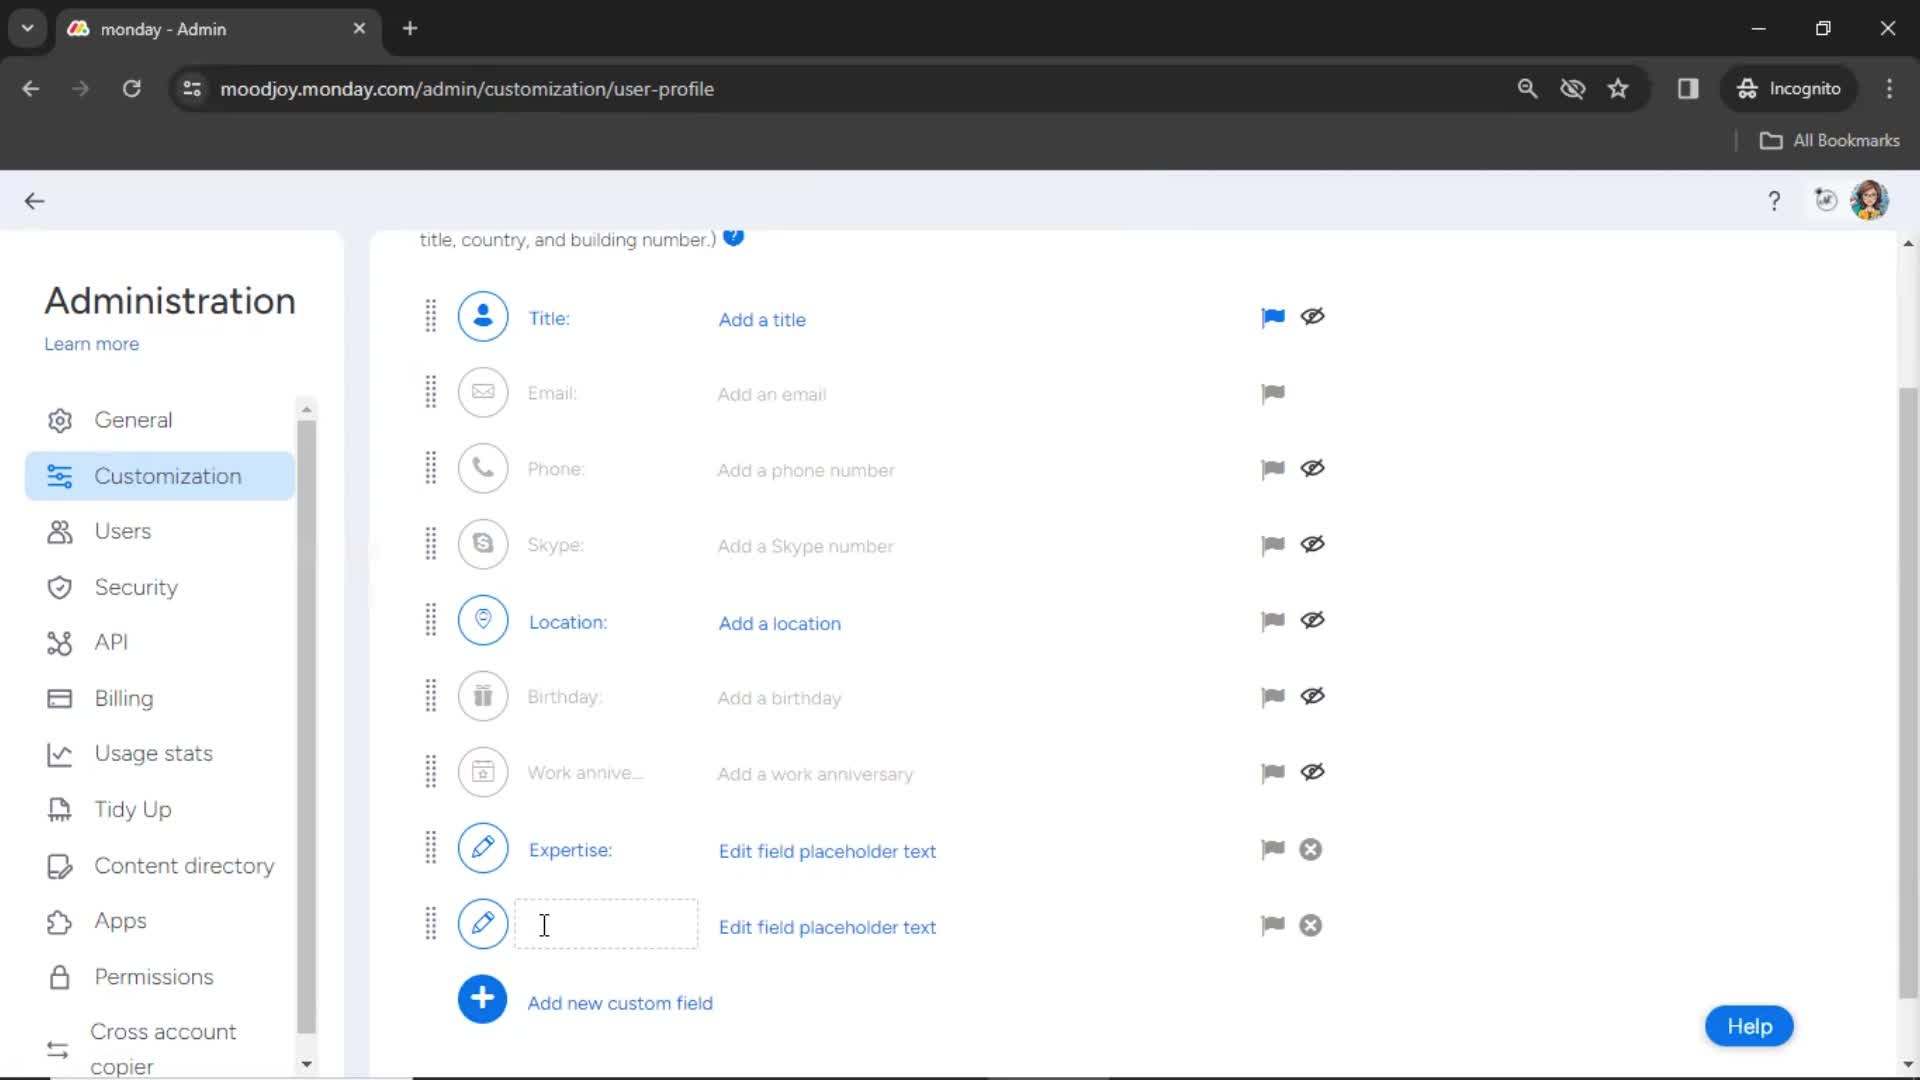Toggle visibility eye icon for Title field
The width and height of the screenshot is (1920, 1080).
tap(1312, 315)
